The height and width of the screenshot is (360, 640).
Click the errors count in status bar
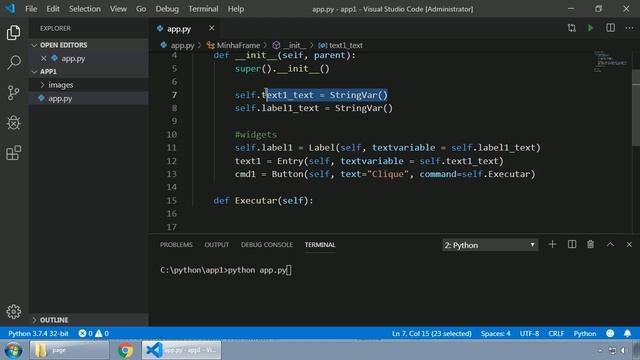(x=85, y=333)
